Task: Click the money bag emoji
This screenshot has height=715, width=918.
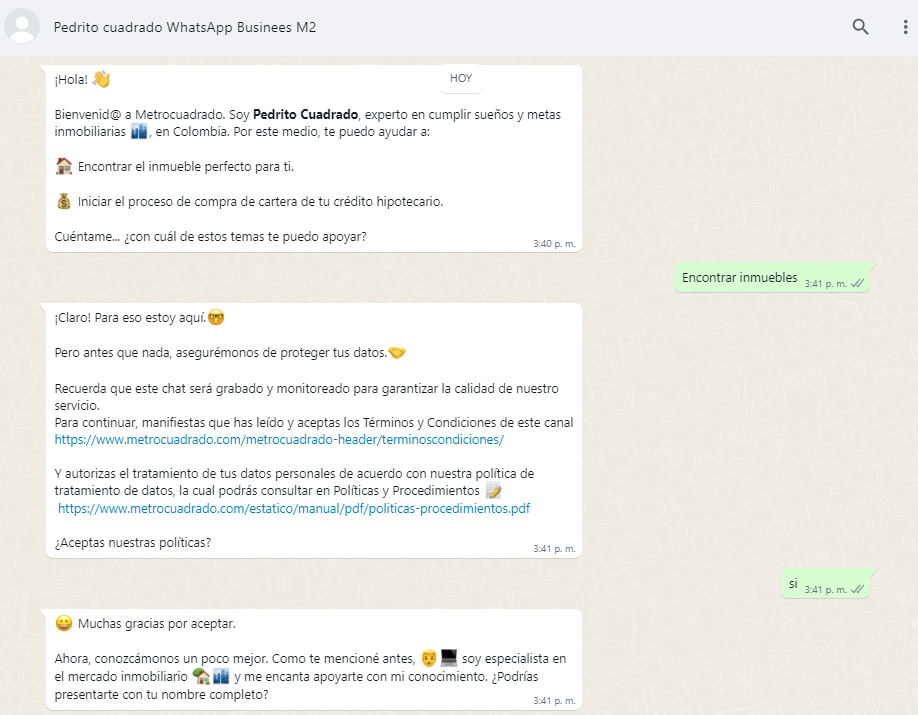Action: pyautogui.click(x=64, y=201)
